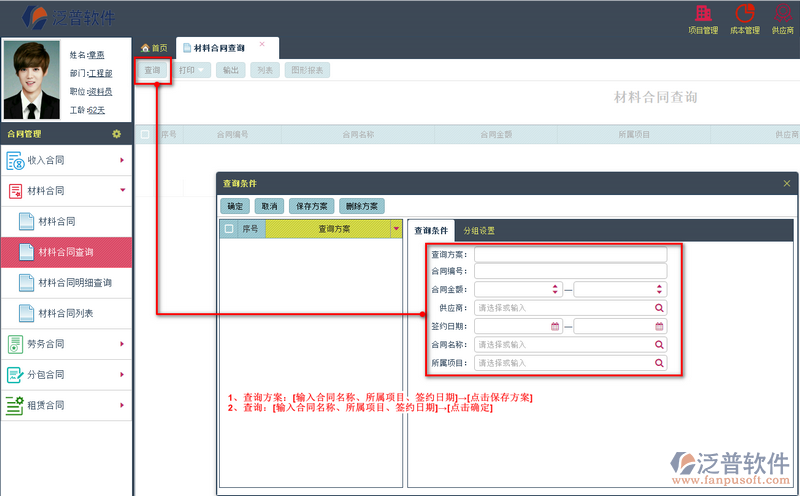800x496 pixels.
Task: Open the 查询方案 column dropdown arrow
Action: pyautogui.click(x=396, y=229)
